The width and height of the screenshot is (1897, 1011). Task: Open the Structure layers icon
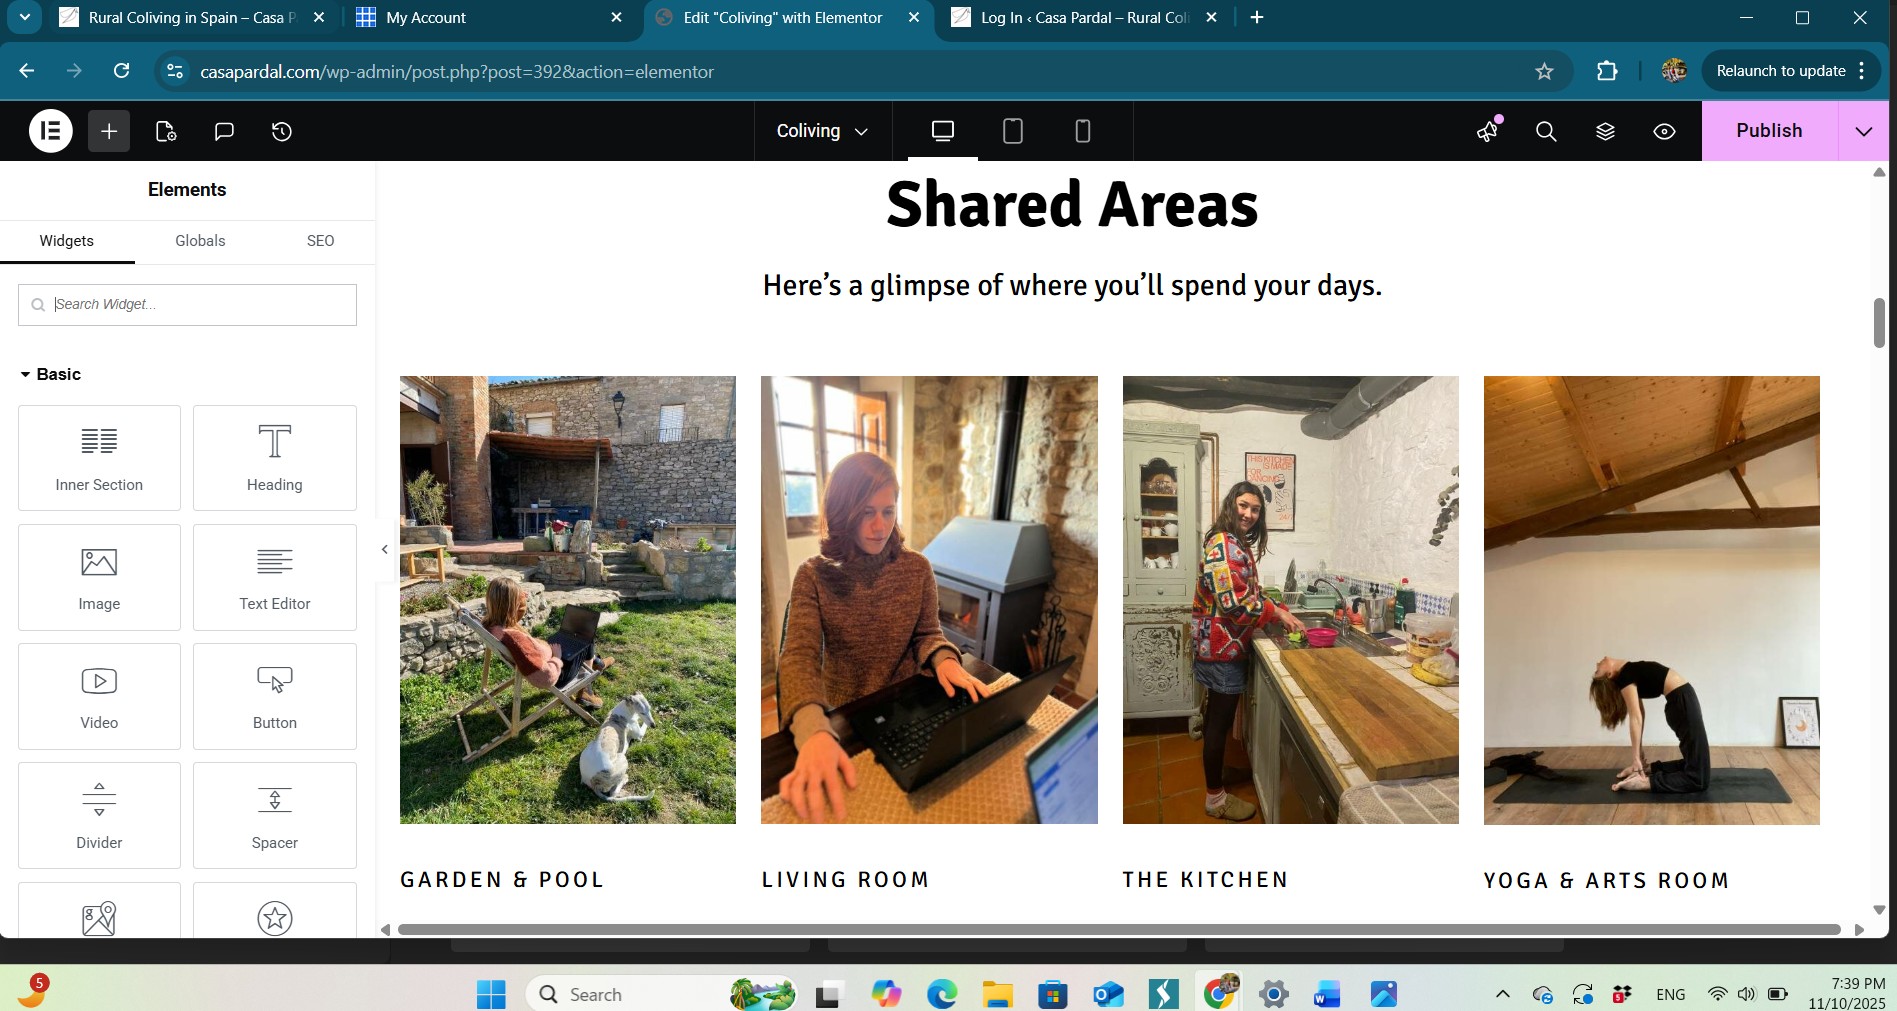1605,131
